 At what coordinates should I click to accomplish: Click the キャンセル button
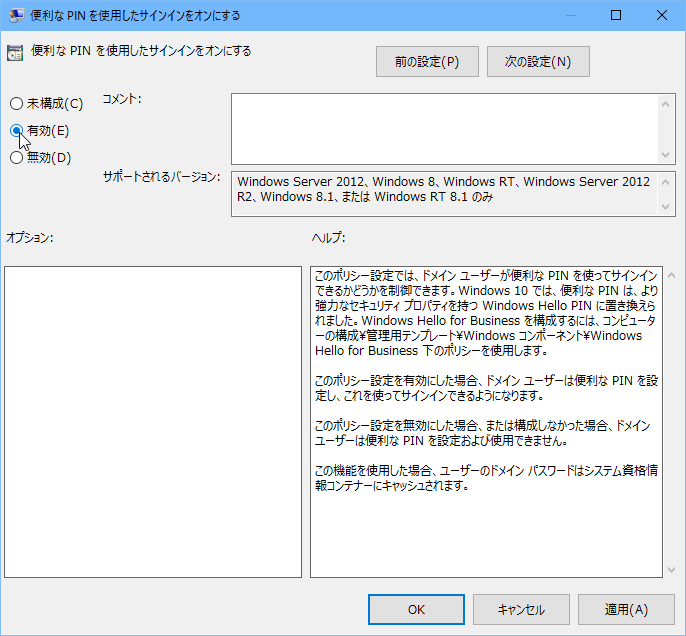521,609
